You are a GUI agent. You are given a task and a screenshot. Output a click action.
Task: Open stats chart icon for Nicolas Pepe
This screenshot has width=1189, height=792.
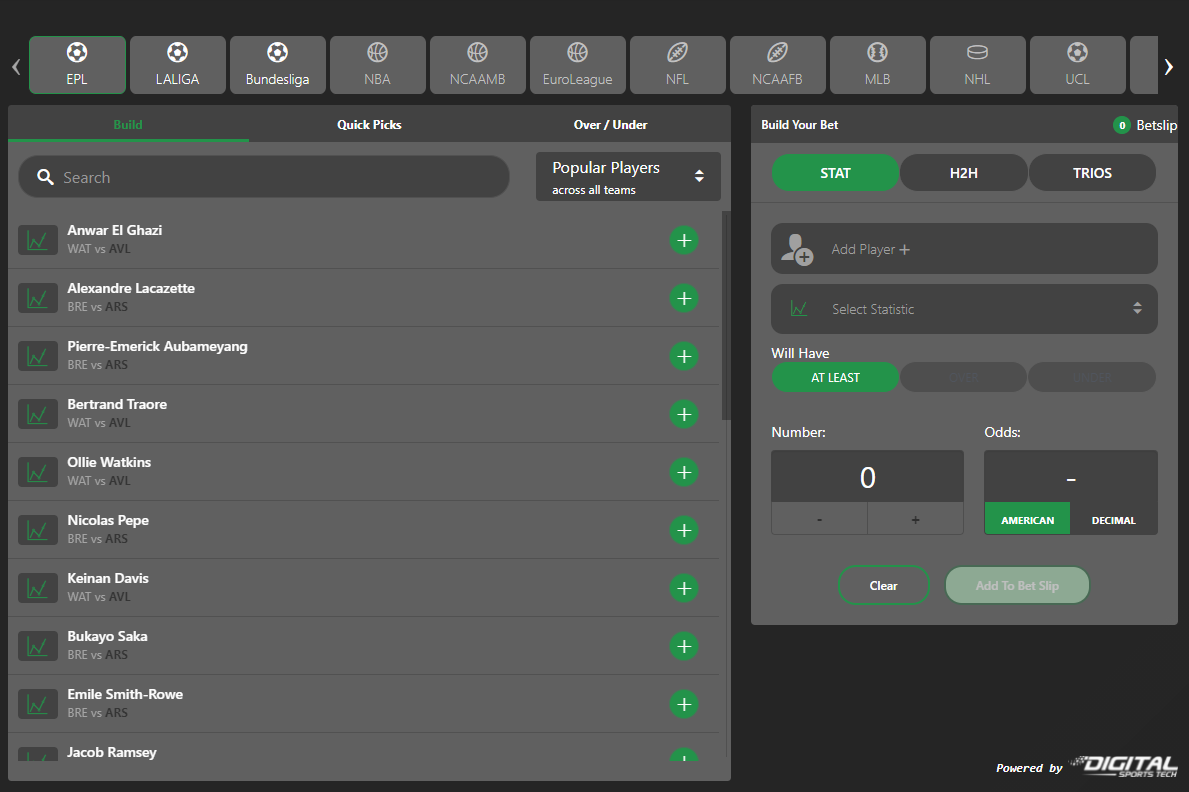[x=38, y=530]
